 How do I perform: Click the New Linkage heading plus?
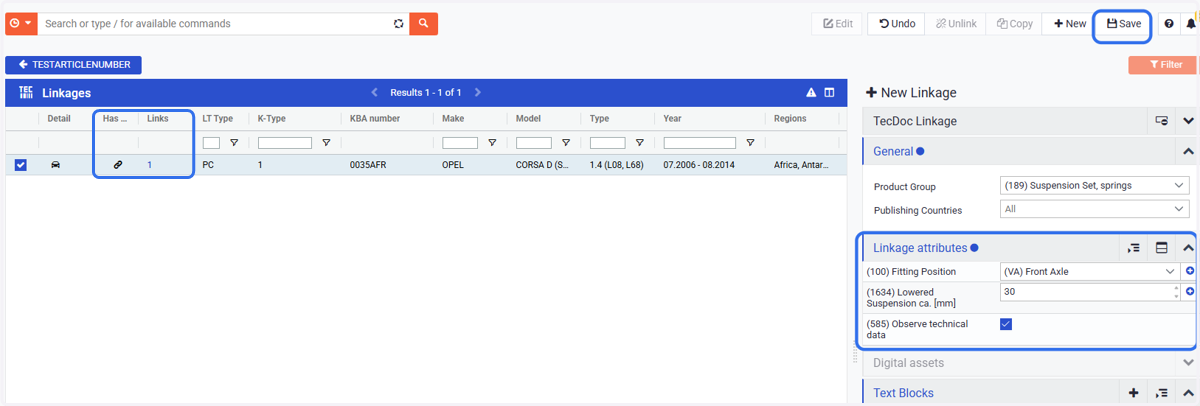(x=871, y=93)
